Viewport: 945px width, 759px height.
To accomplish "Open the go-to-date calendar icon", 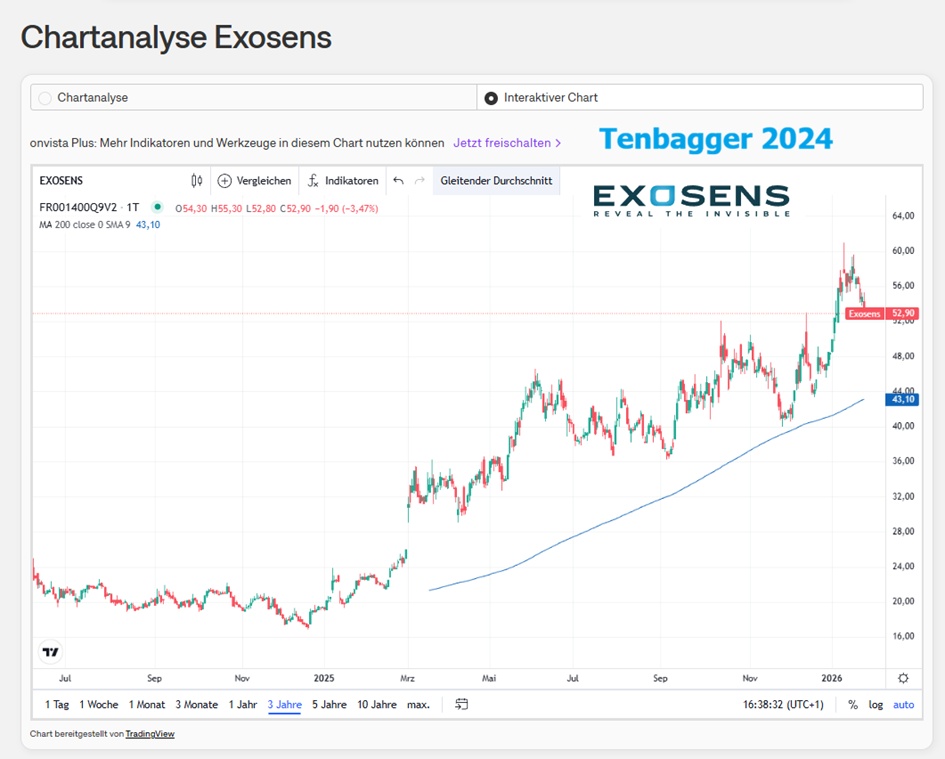I will coord(461,704).
